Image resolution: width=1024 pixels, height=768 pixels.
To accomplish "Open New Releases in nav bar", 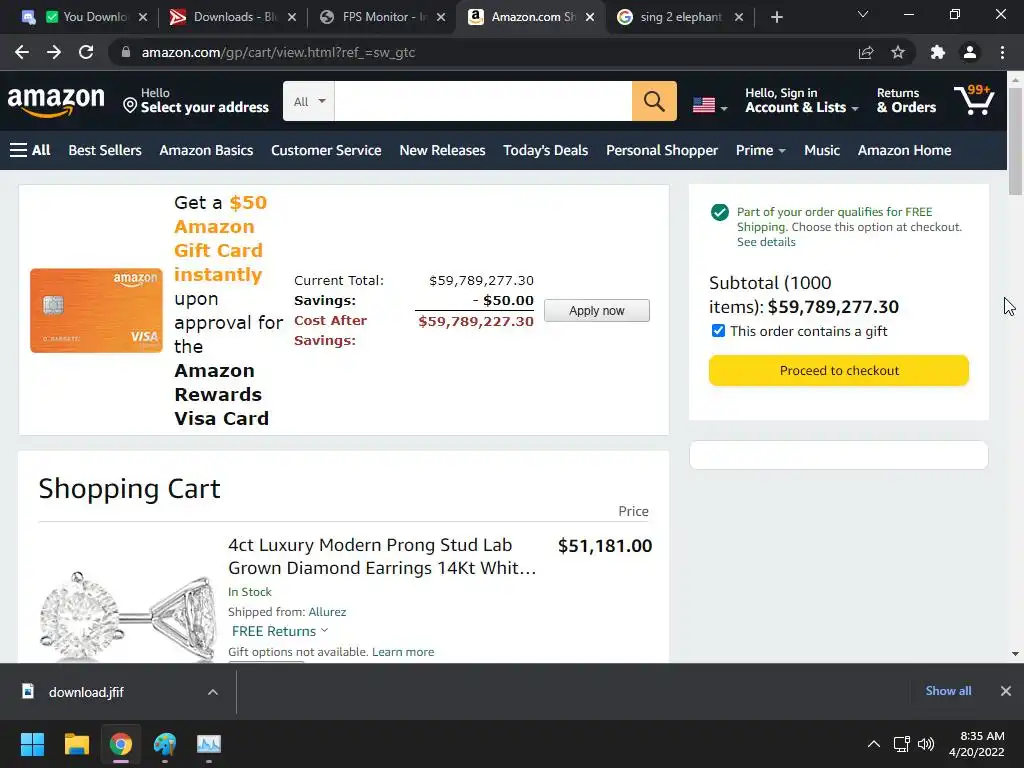I will 442,150.
